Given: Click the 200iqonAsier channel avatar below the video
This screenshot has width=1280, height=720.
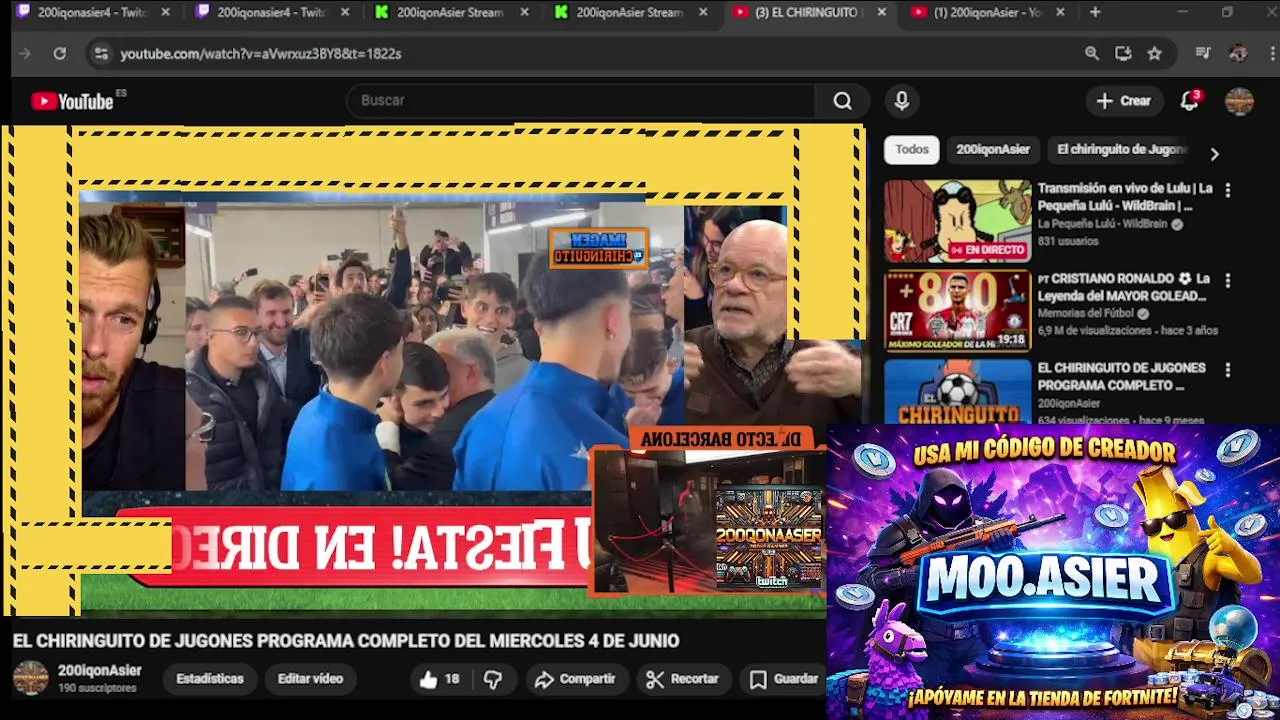Looking at the screenshot, I should coord(30,678).
